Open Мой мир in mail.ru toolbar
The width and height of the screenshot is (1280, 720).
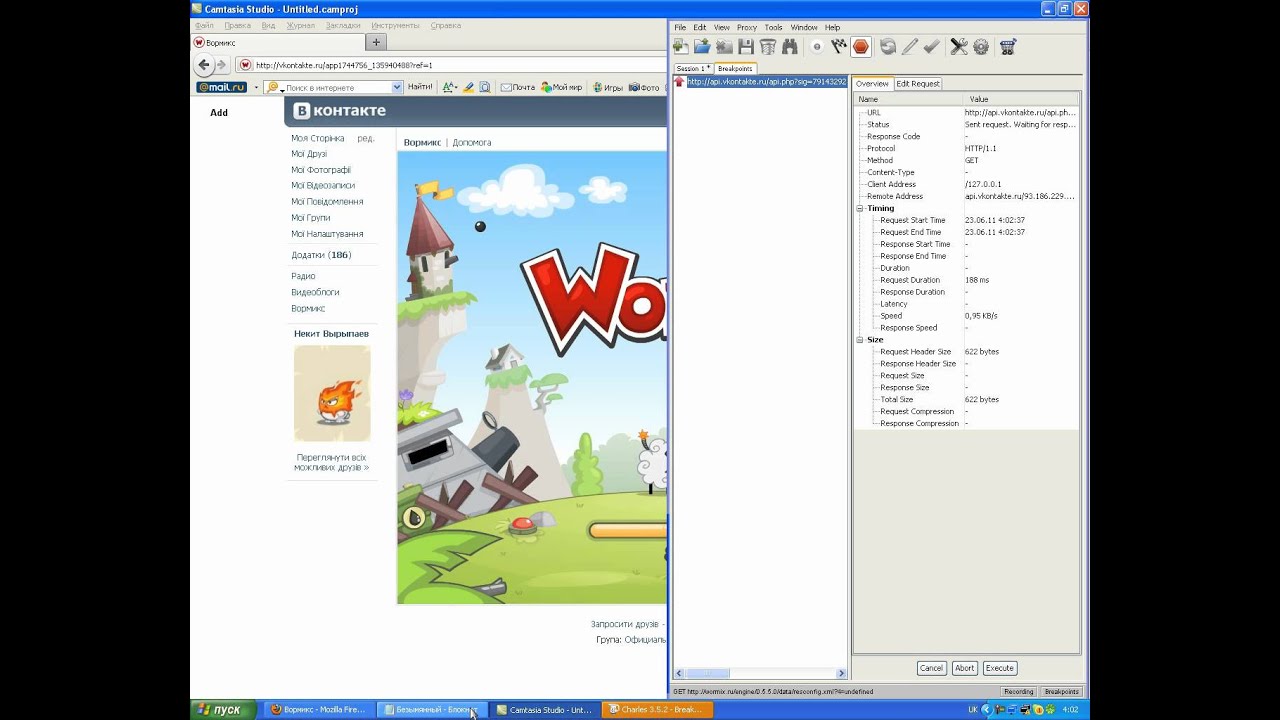561,87
